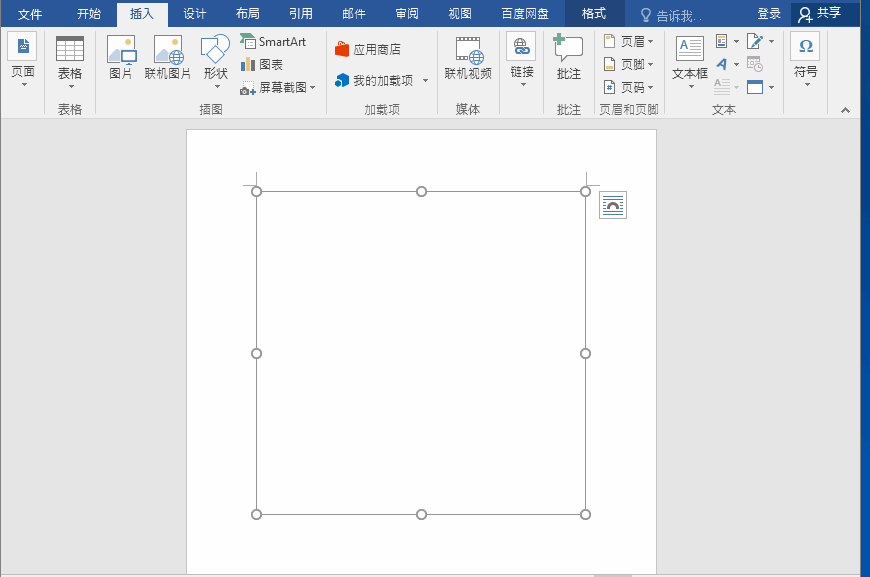Expand the WordArt dropdown arrow
870x577 pixels.
(x=736, y=64)
